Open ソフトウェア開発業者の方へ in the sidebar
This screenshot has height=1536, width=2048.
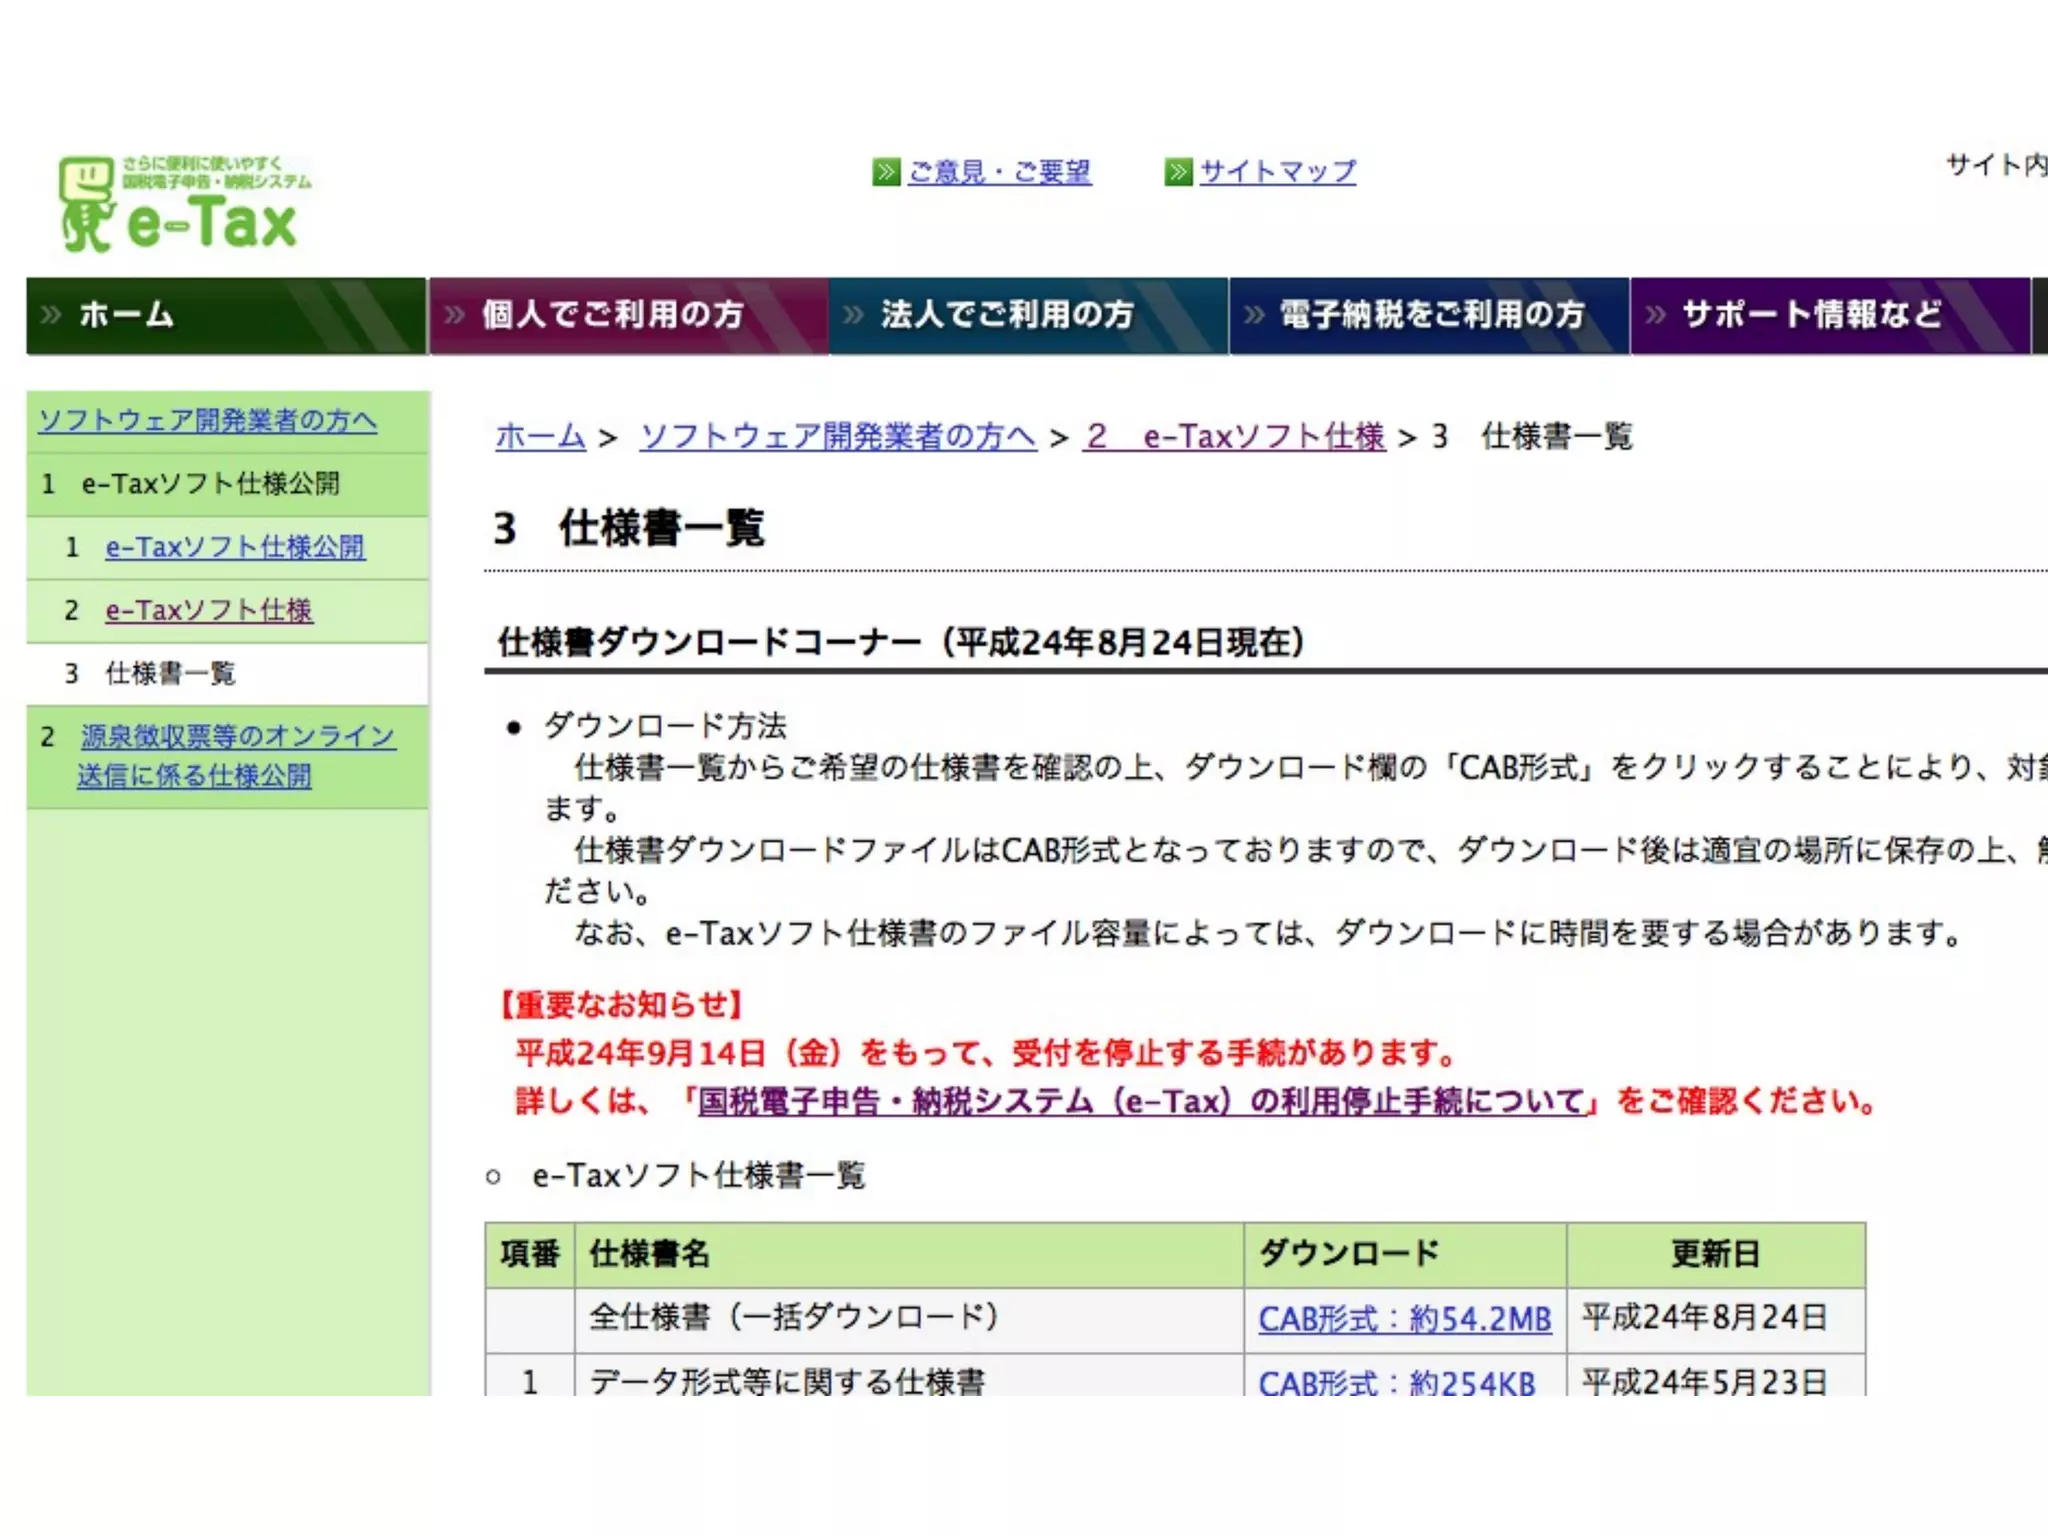tap(207, 420)
